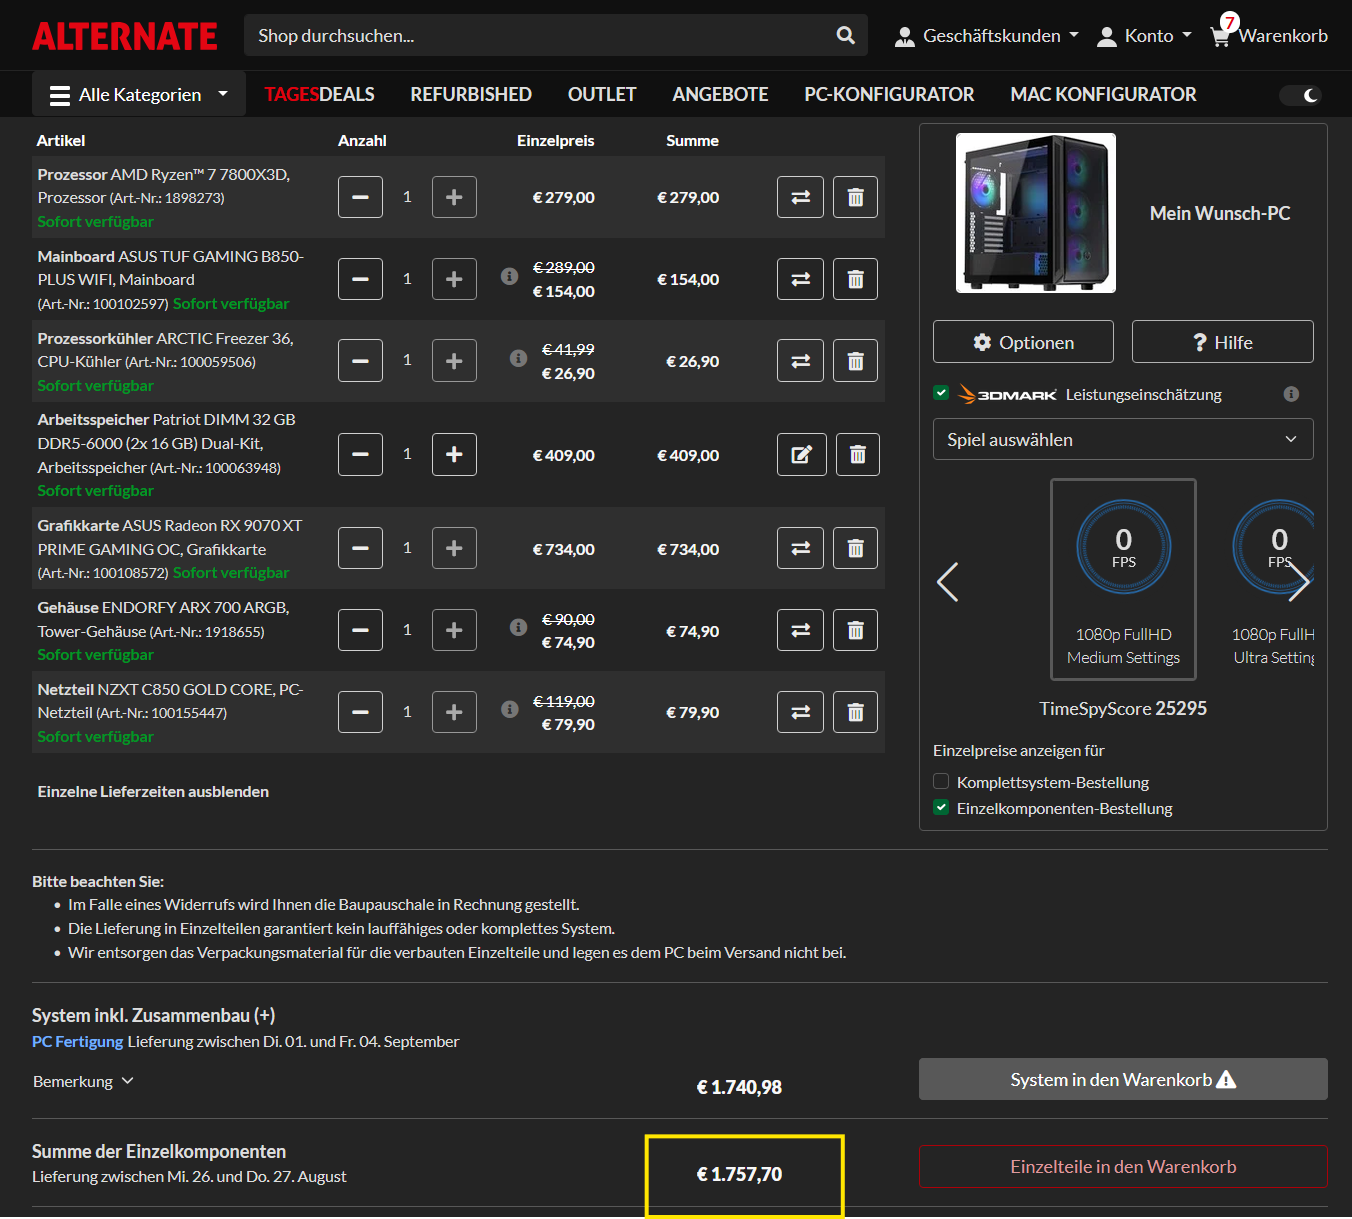1352x1219 pixels.
Task: Click the 'TimeSpyScore 25295' text
Action: [1123, 708]
